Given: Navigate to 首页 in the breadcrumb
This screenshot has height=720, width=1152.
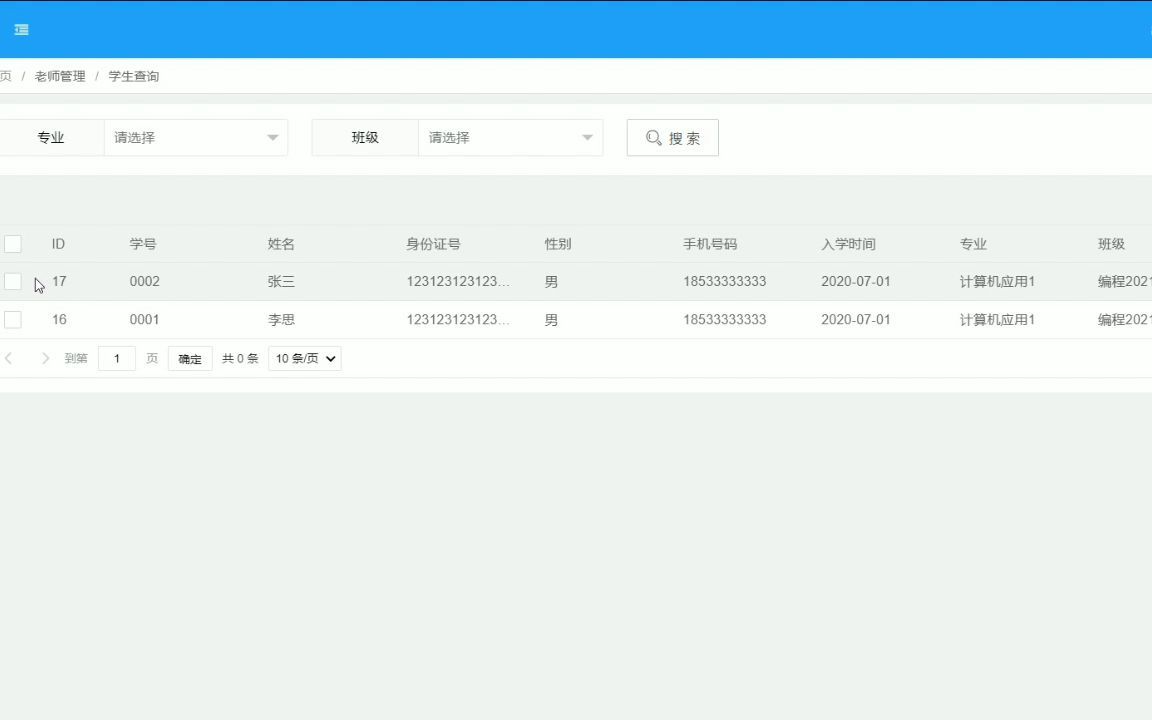Looking at the screenshot, I should [5, 75].
